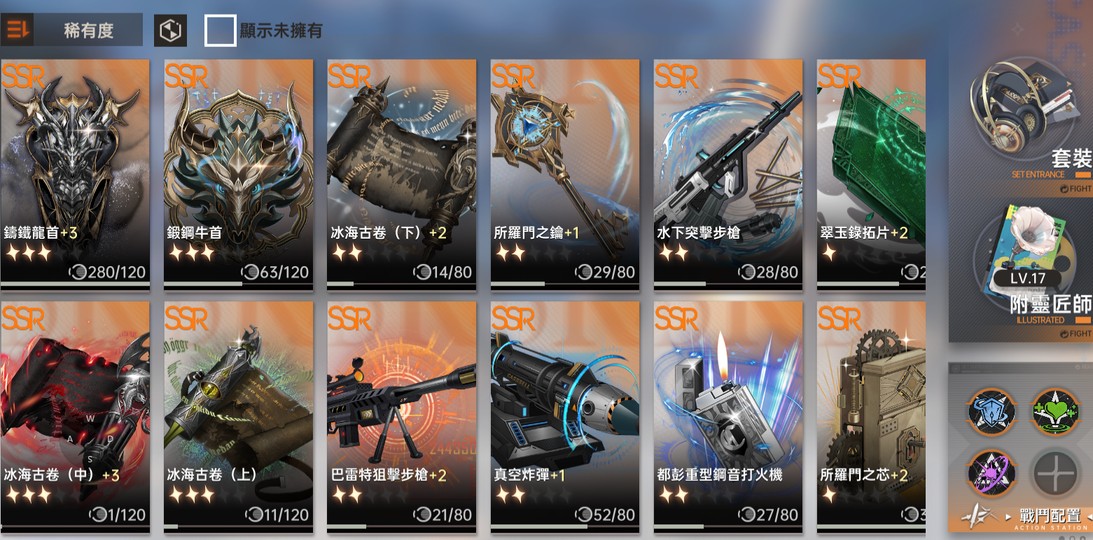Select the 鑄鐵龍首 SSR card

[x=75, y=173]
